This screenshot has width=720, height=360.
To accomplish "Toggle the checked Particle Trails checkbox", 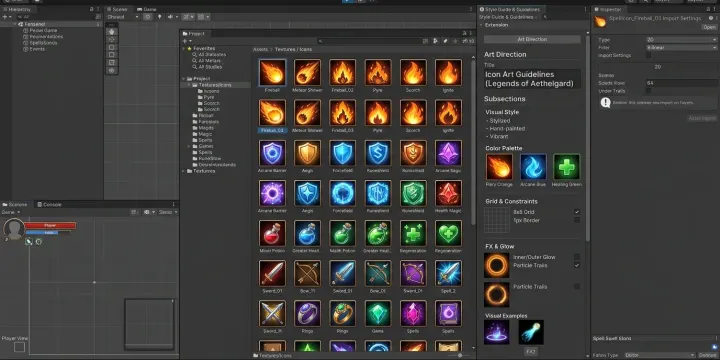I will tap(577, 265).
